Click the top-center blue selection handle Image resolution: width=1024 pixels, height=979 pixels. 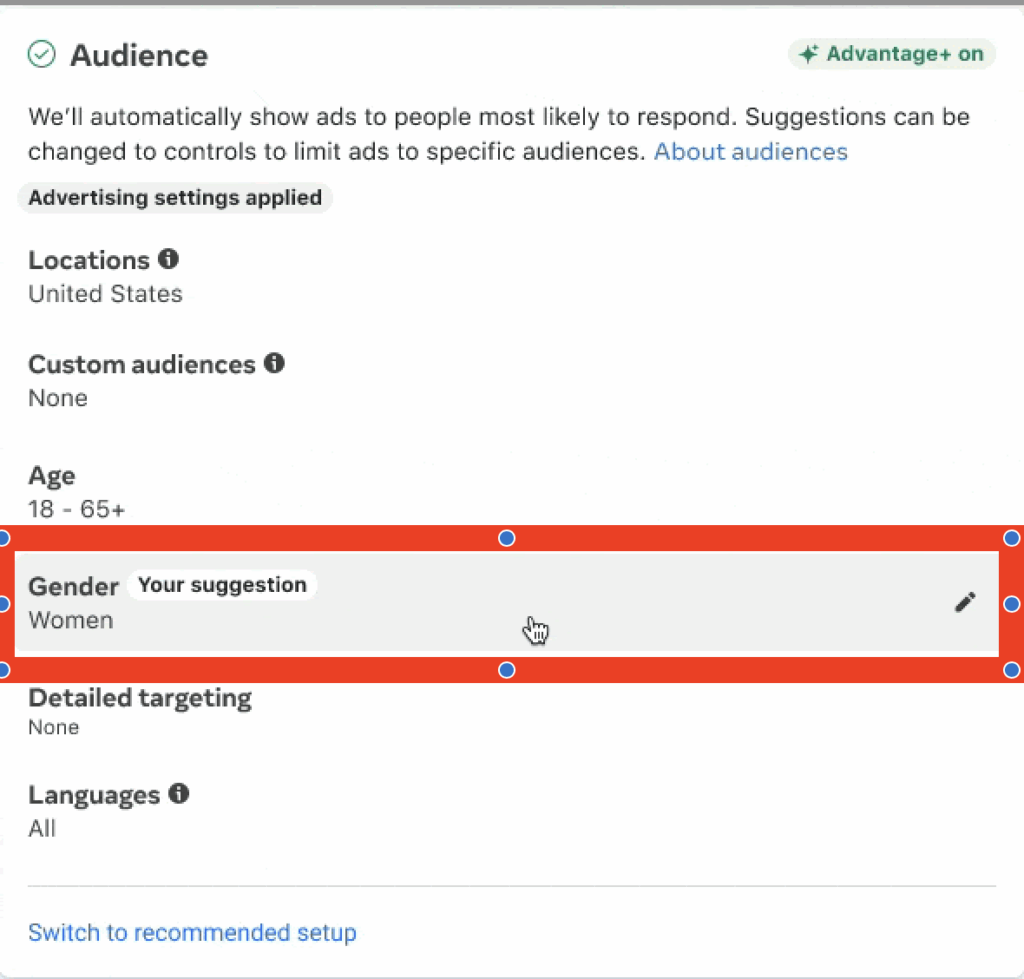click(x=507, y=539)
